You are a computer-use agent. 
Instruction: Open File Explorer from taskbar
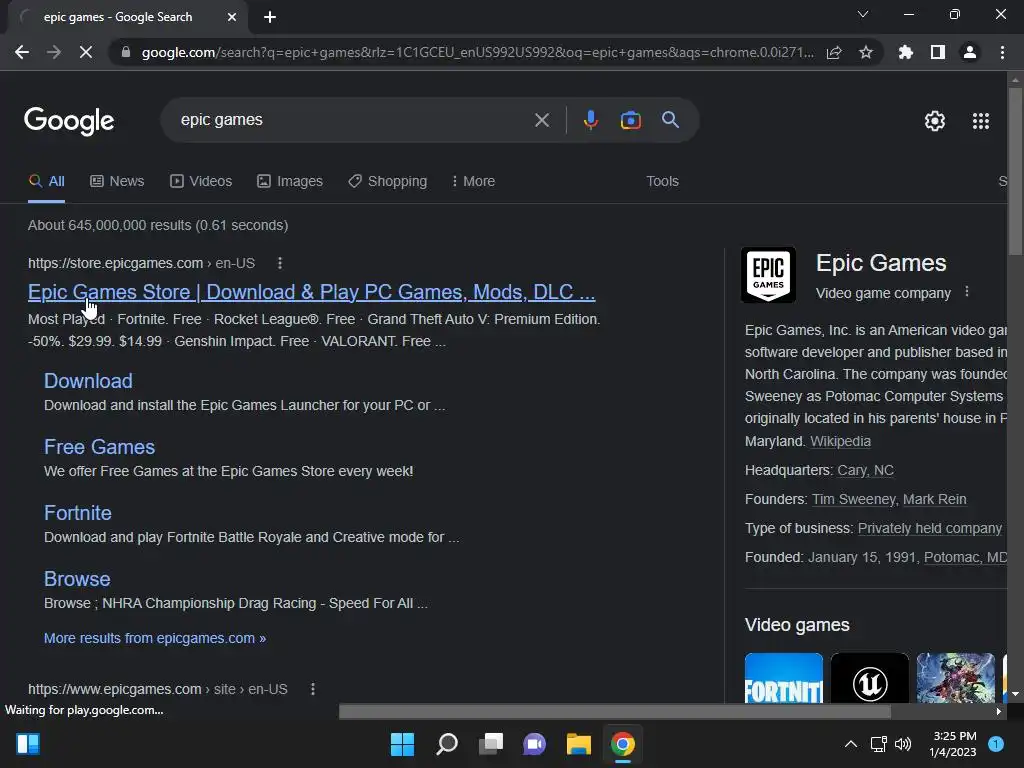[579, 744]
